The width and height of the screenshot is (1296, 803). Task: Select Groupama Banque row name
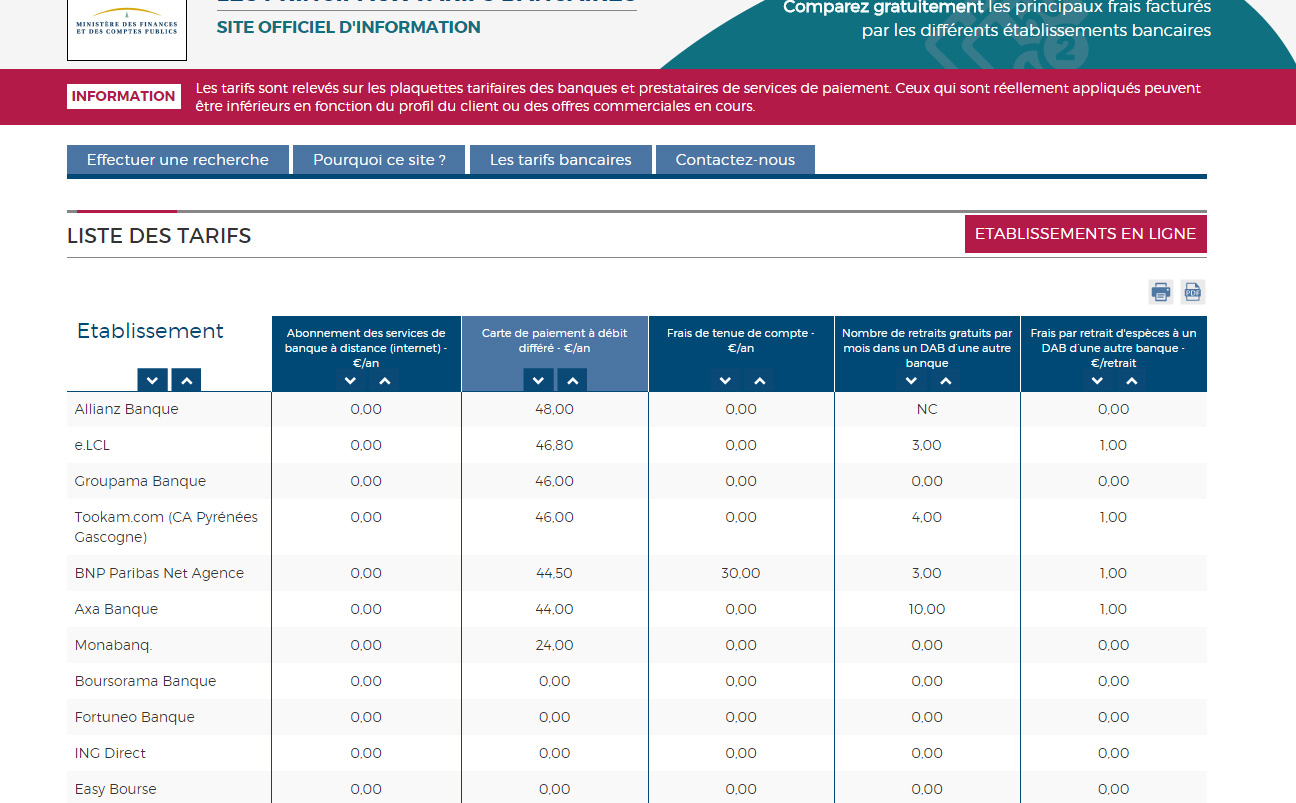(140, 481)
